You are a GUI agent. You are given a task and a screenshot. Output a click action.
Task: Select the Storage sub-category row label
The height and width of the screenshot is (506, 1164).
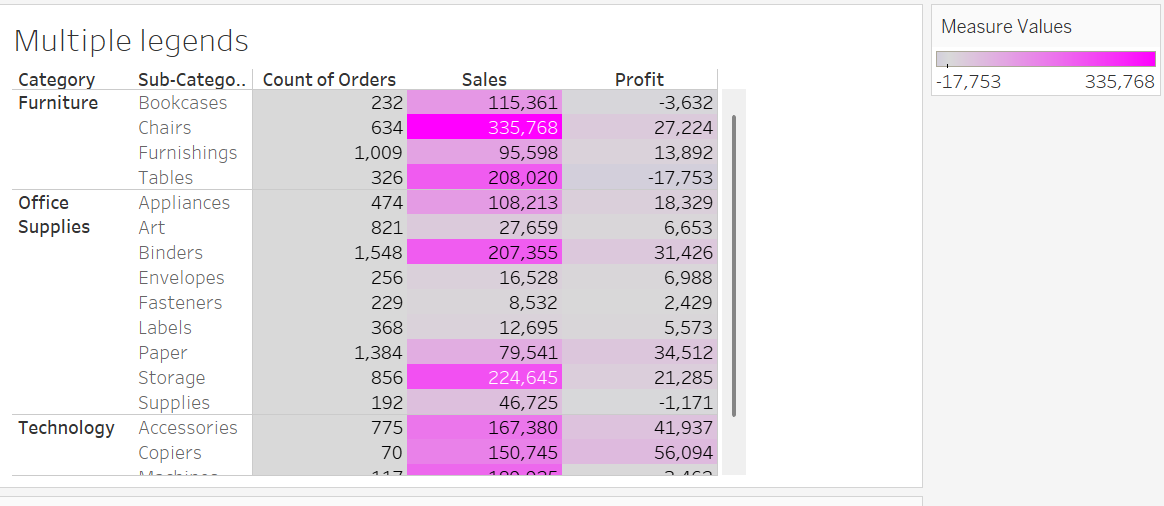point(172,378)
